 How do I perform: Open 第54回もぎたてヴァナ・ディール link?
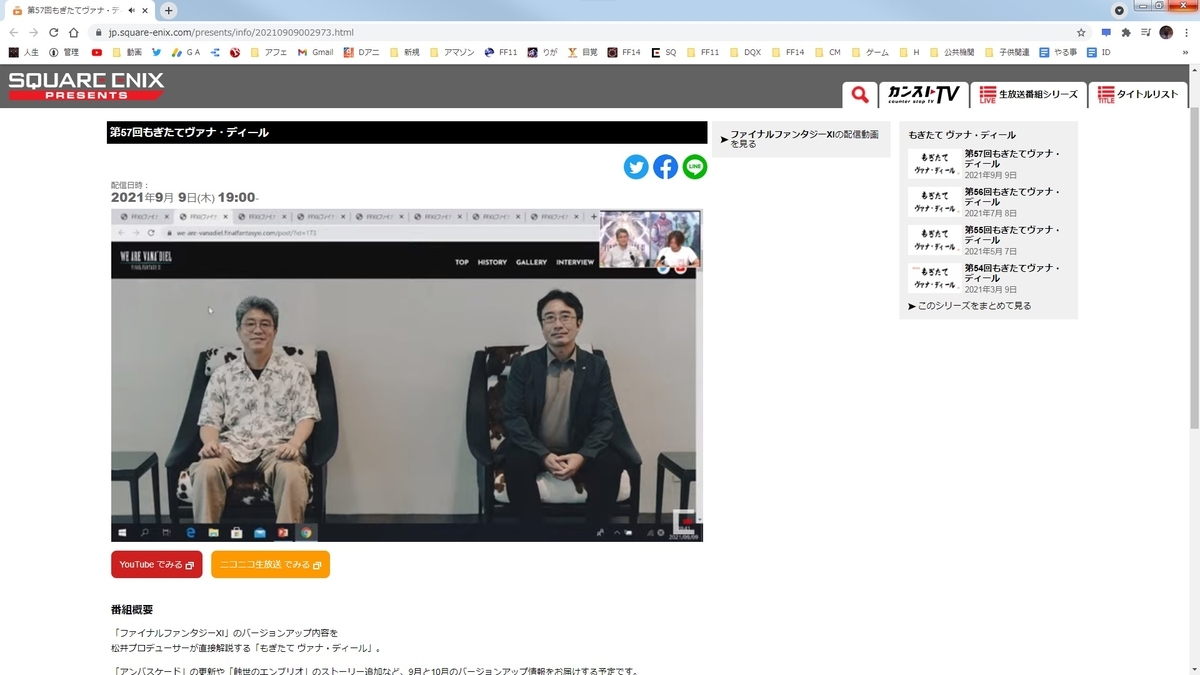[x=1012, y=273]
